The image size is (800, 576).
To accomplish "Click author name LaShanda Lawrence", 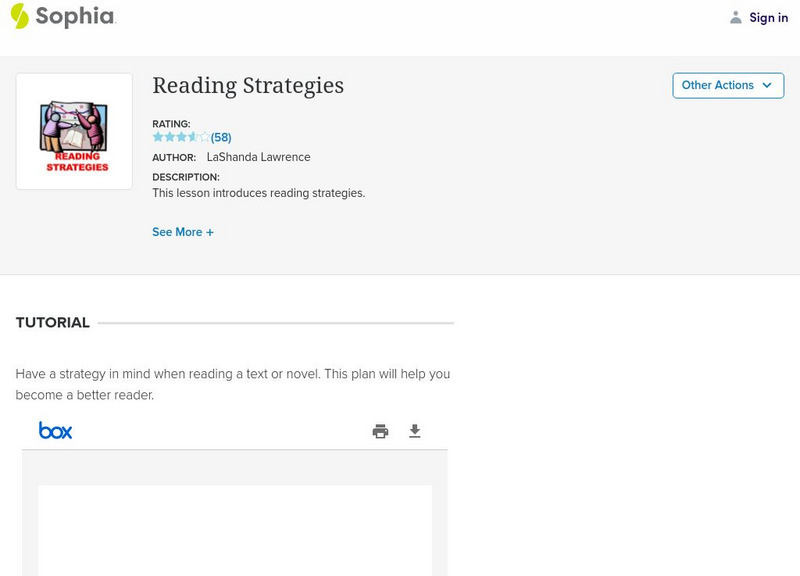I will click(x=258, y=157).
